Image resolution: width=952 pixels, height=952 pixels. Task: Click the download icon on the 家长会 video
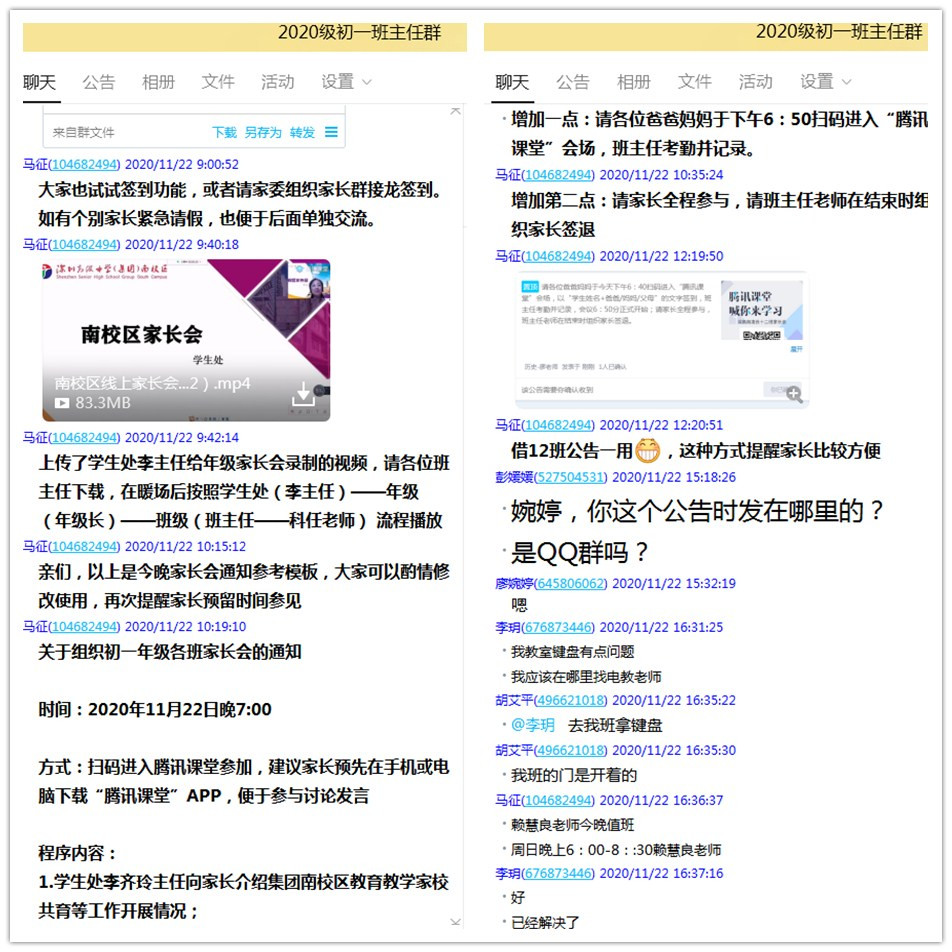(x=303, y=394)
